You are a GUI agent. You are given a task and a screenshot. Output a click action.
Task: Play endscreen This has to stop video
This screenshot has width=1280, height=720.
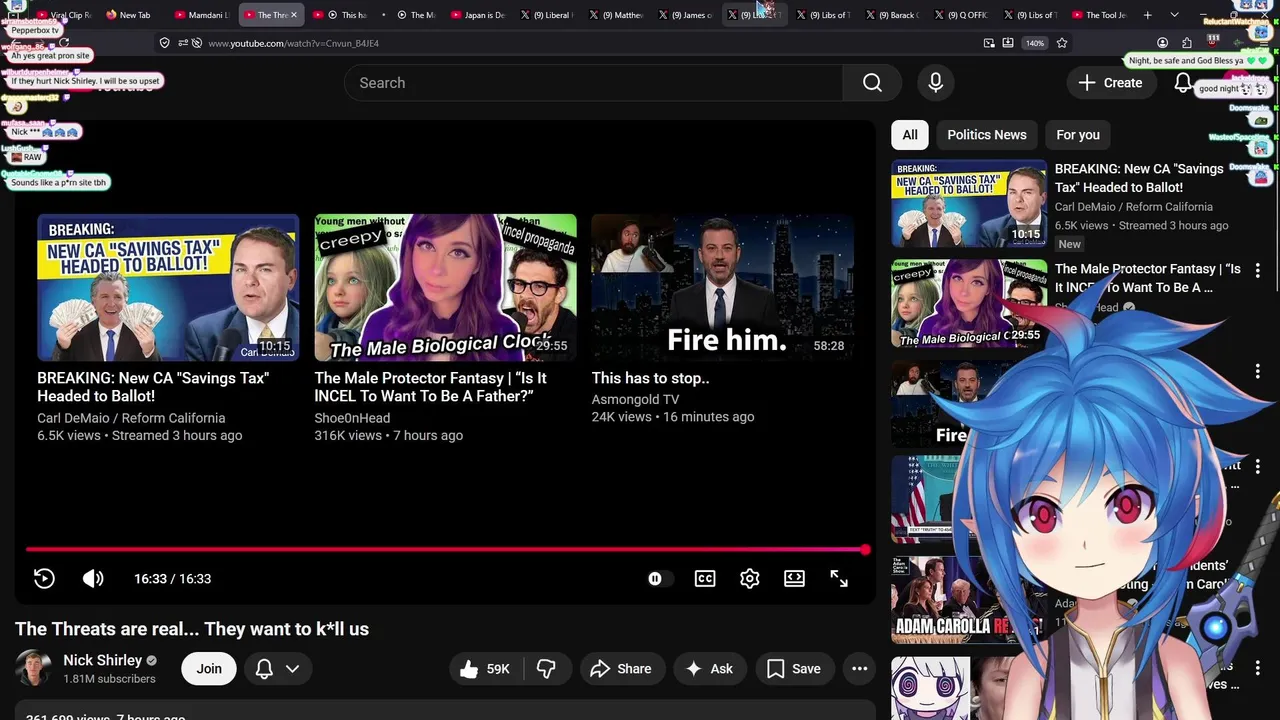[x=722, y=287]
